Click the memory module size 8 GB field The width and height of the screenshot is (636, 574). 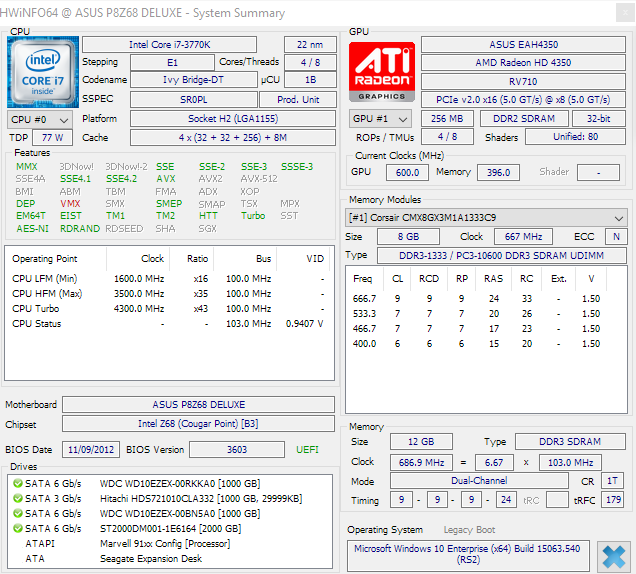(408, 236)
